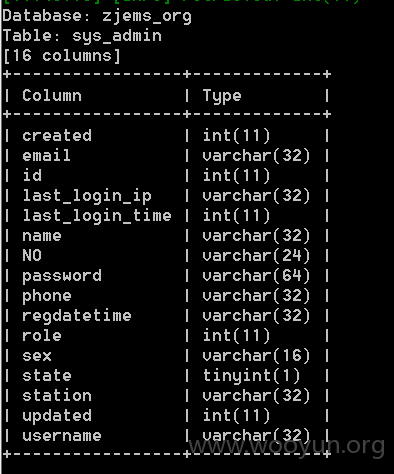This screenshot has height=474, width=394.
Task: Click the 'created' column name
Action: pyautogui.click(x=57, y=136)
